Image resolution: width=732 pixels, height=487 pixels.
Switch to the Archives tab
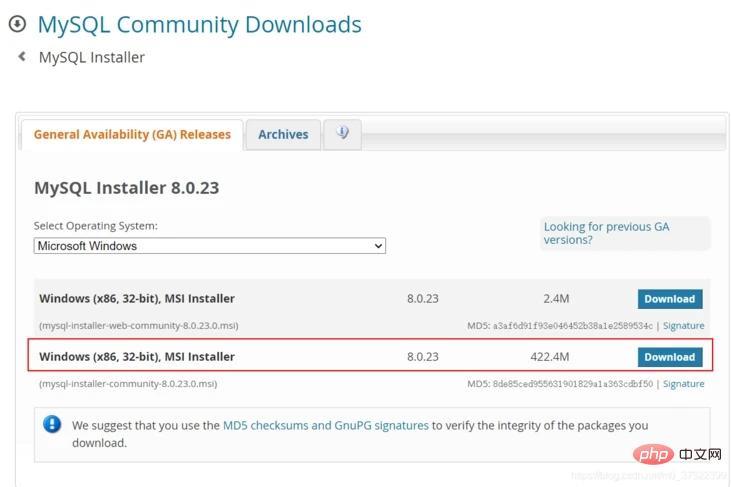(x=283, y=134)
